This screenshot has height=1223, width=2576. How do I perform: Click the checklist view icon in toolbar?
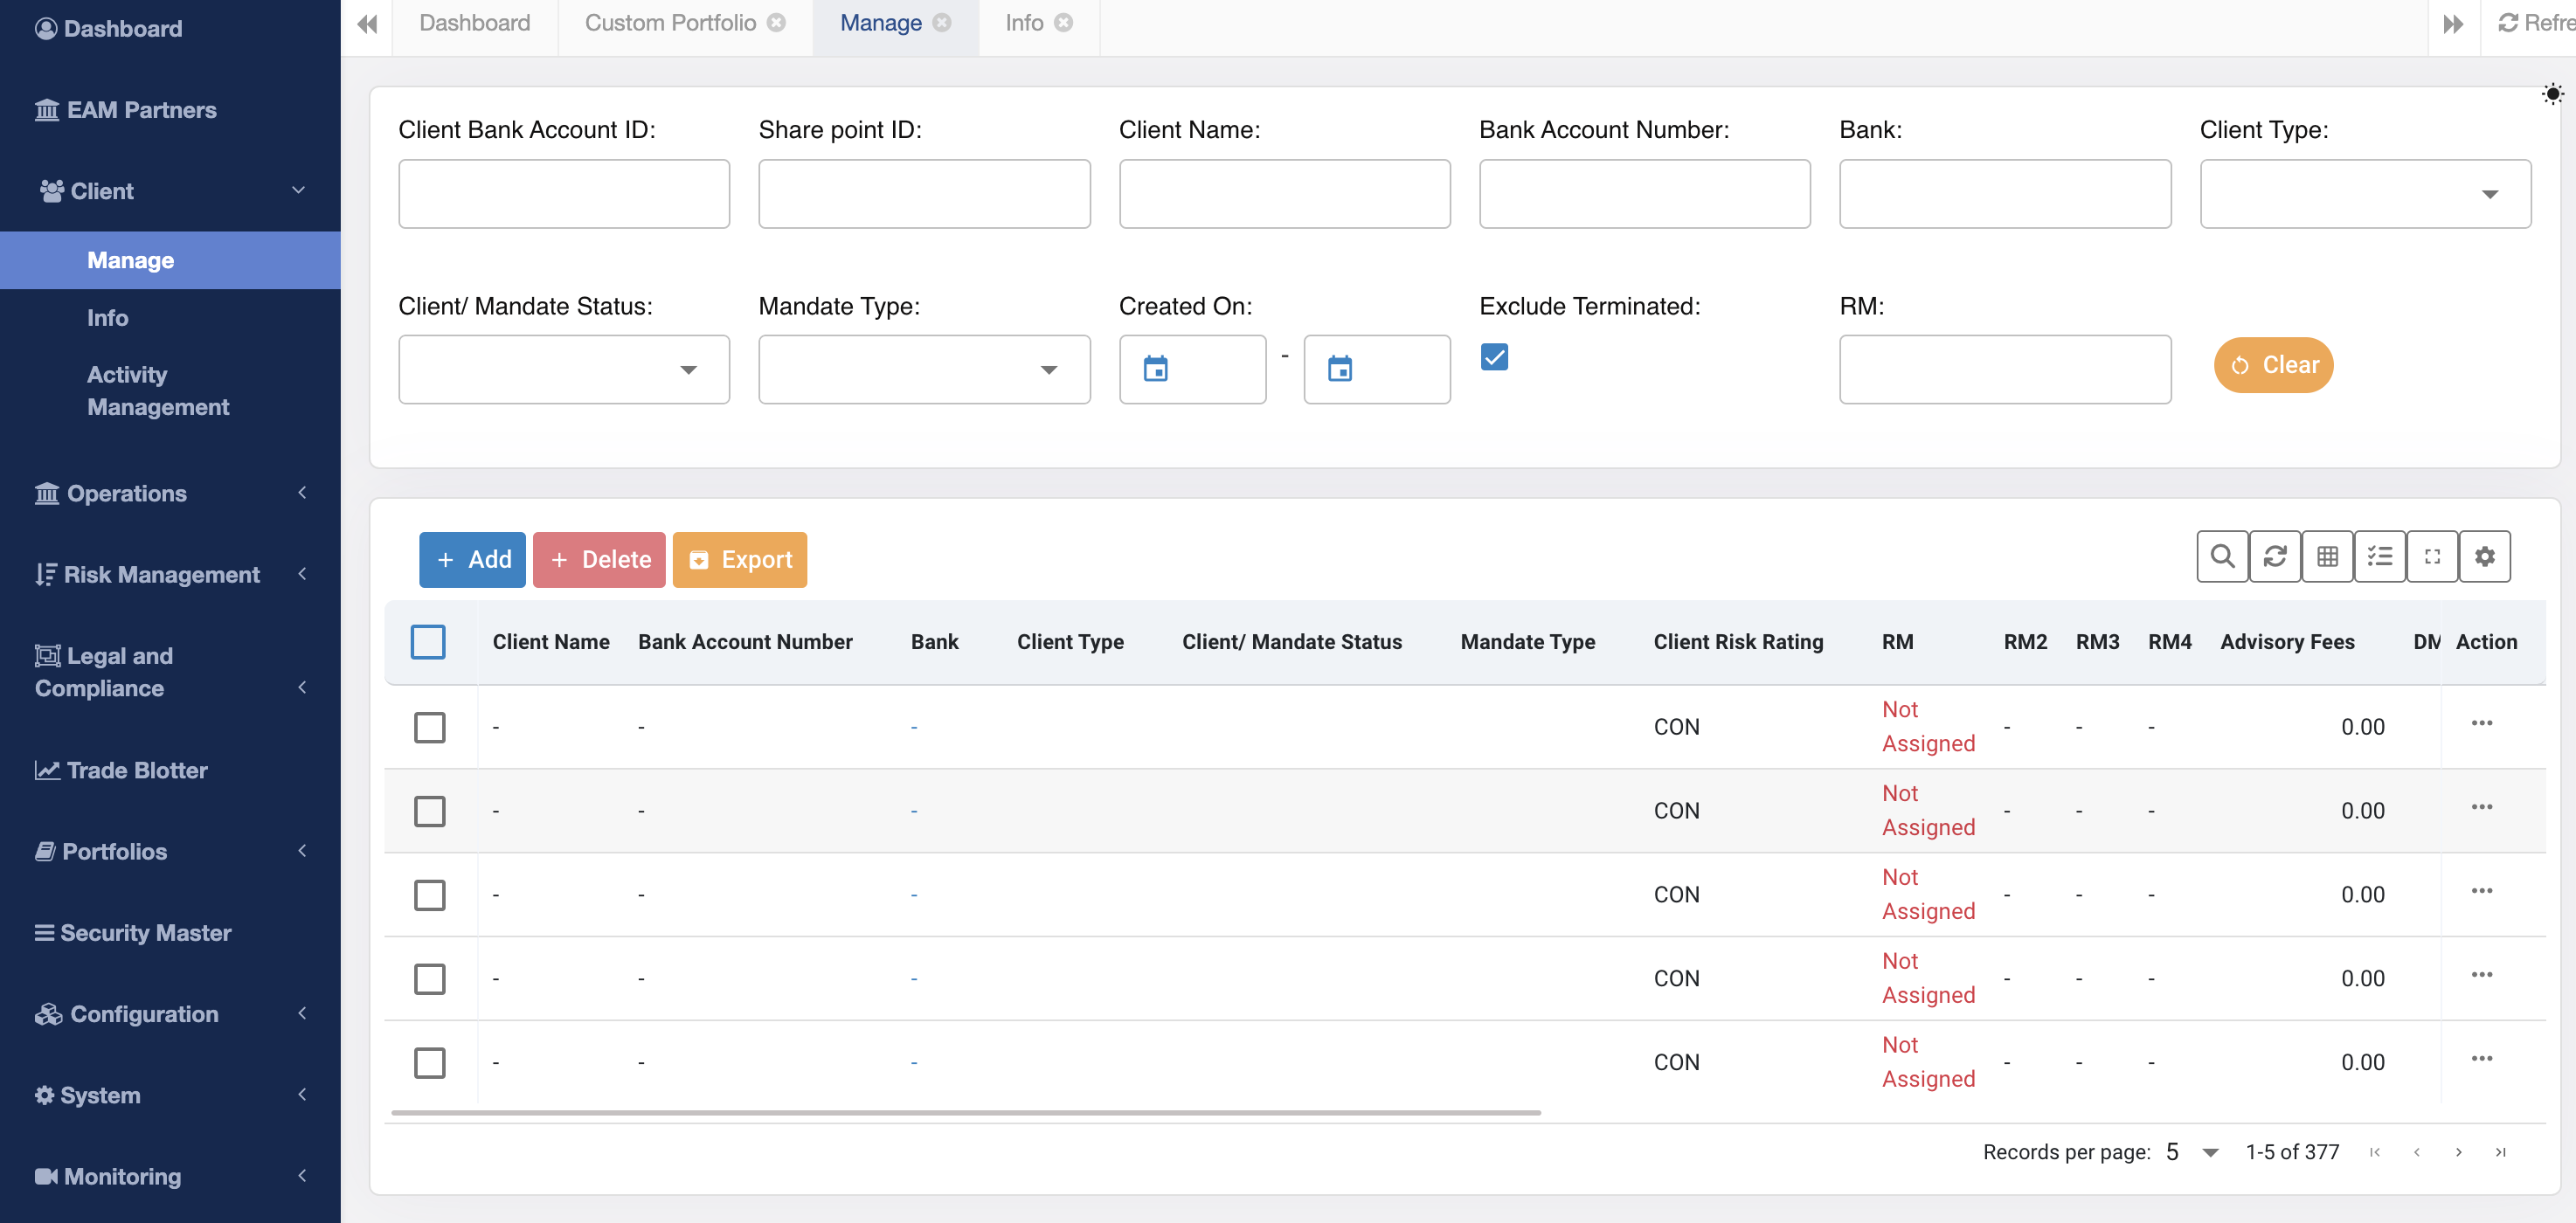click(2379, 557)
